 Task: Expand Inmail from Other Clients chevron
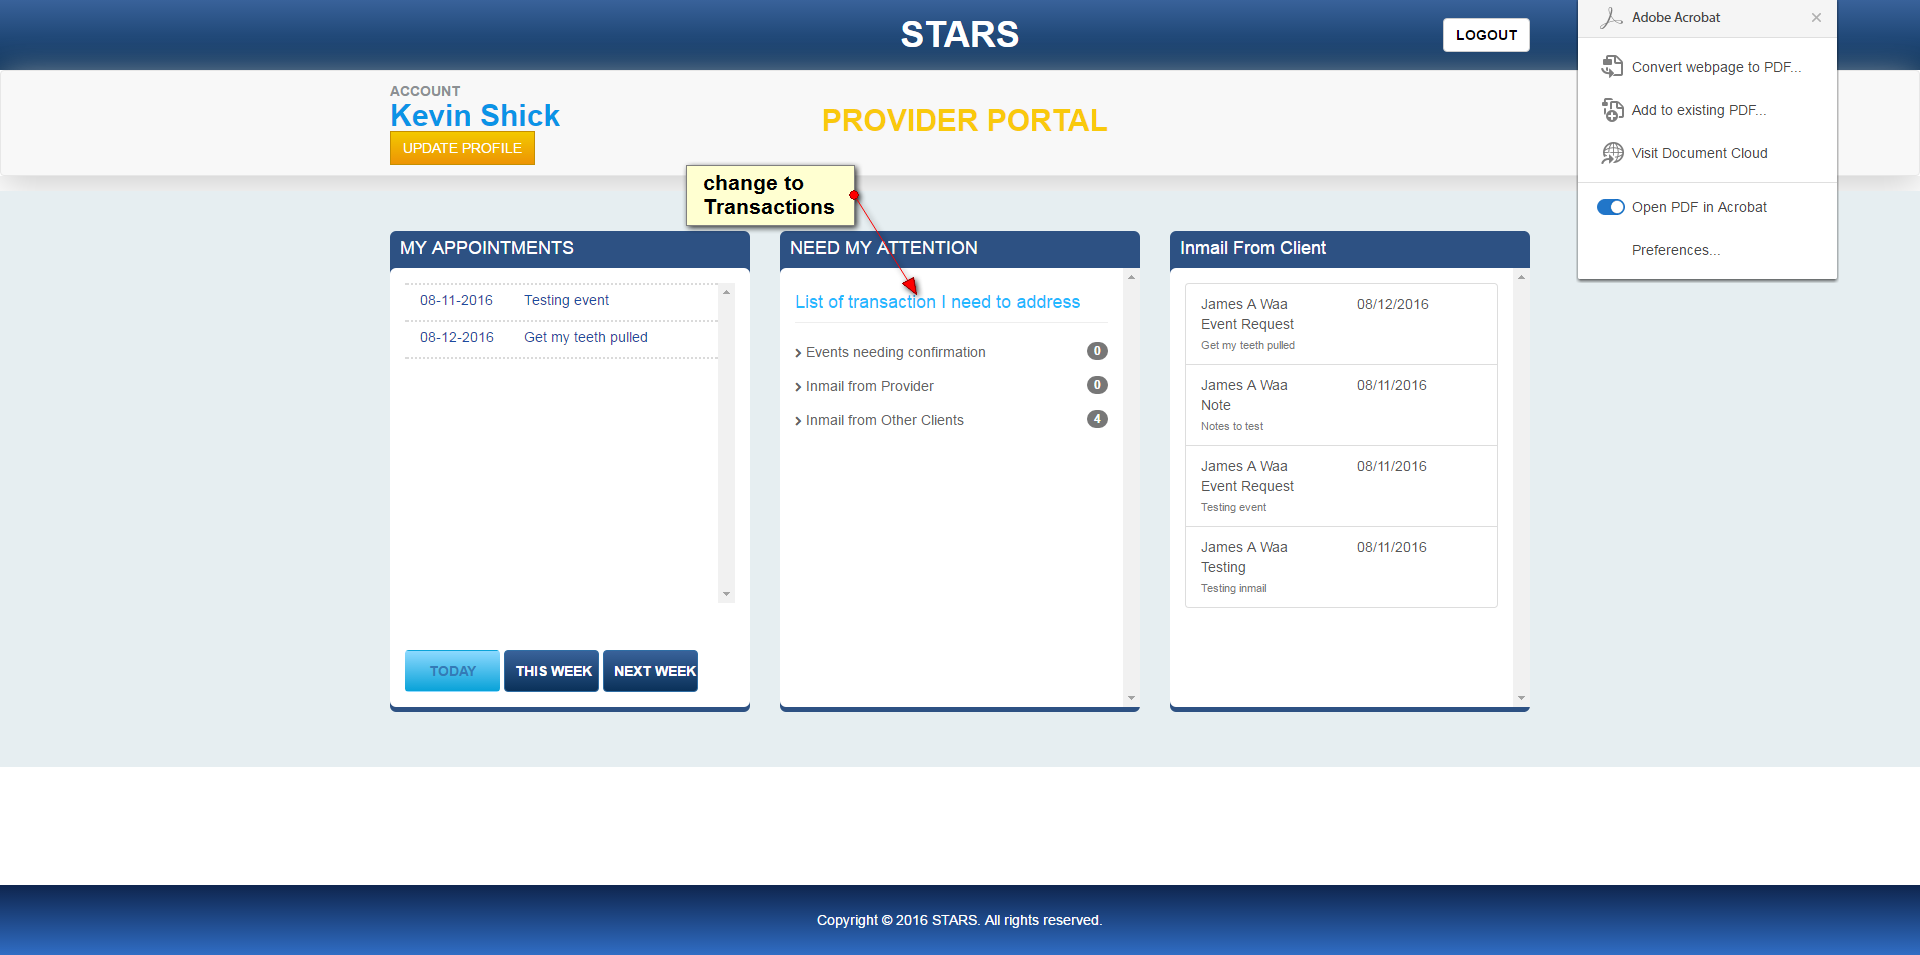[x=798, y=421]
